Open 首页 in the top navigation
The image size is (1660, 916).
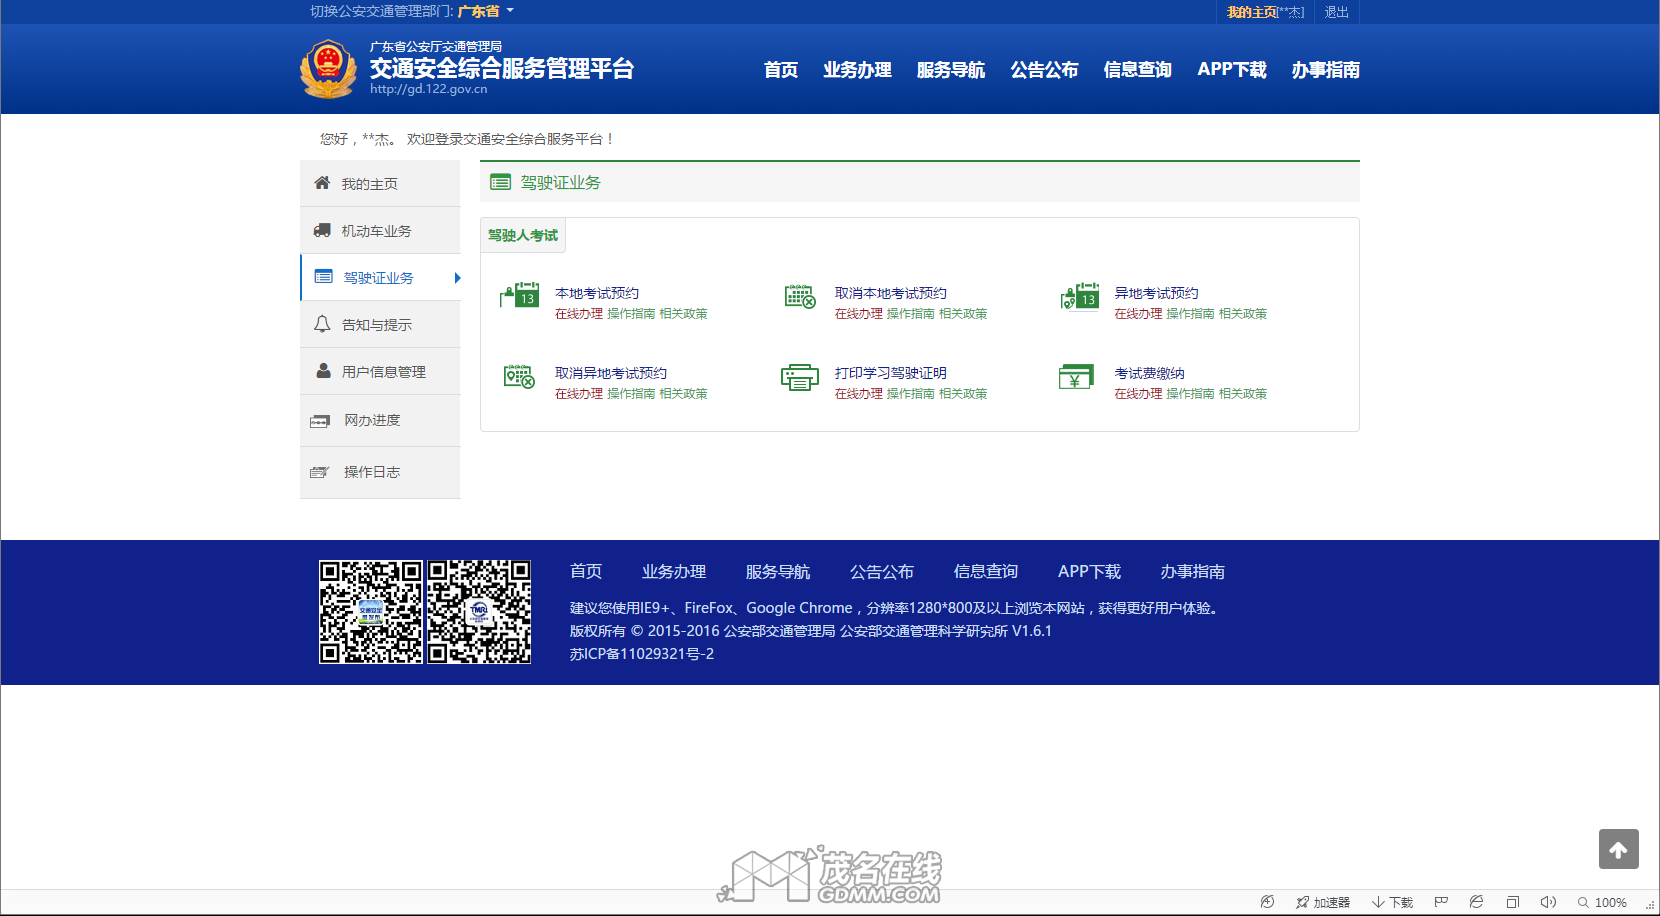click(x=781, y=69)
